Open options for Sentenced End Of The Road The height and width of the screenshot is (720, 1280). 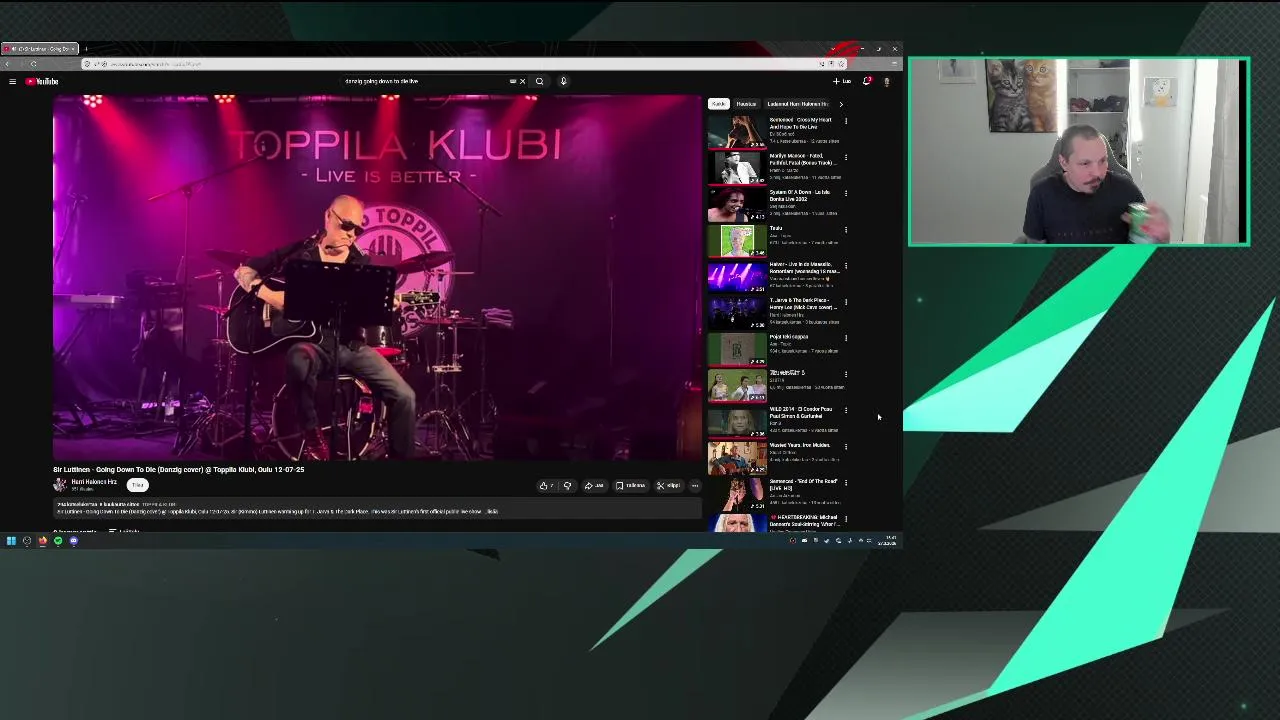846,482
